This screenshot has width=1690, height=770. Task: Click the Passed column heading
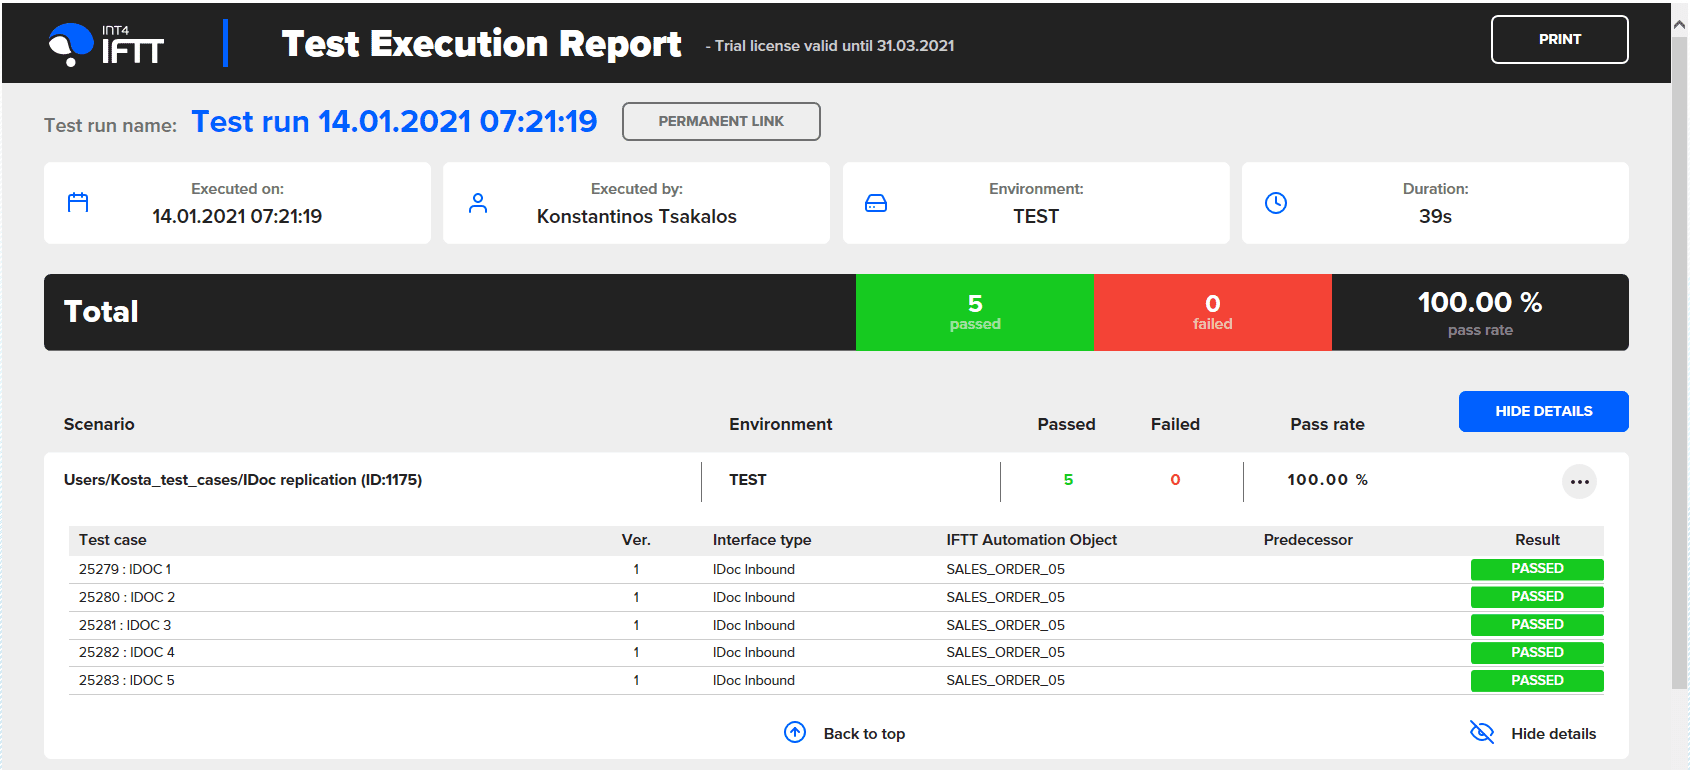(x=1066, y=424)
